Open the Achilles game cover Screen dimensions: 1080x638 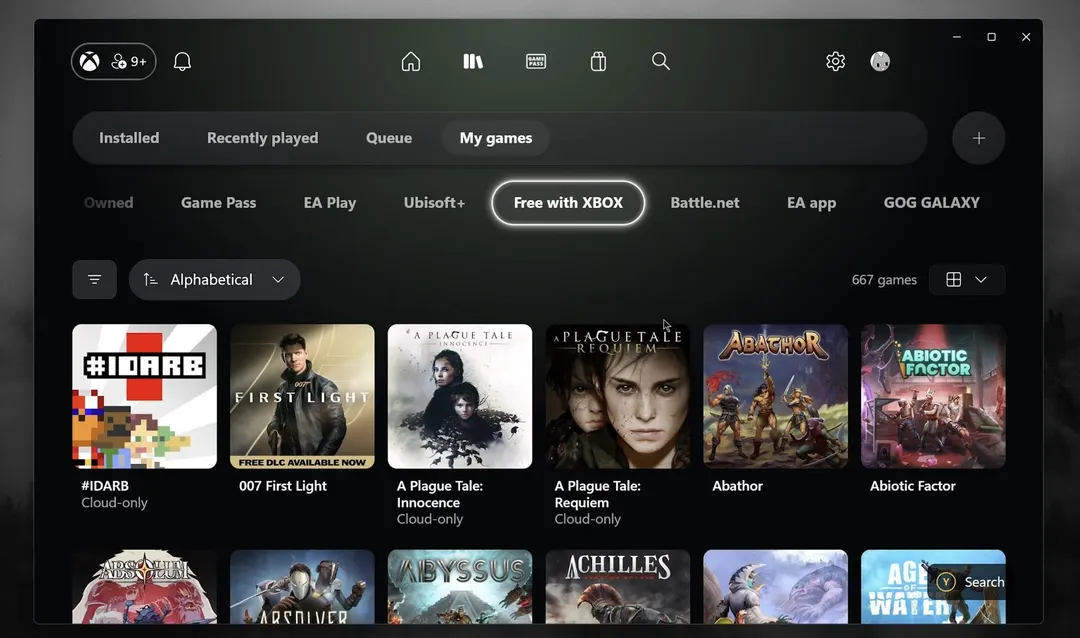coord(618,586)
